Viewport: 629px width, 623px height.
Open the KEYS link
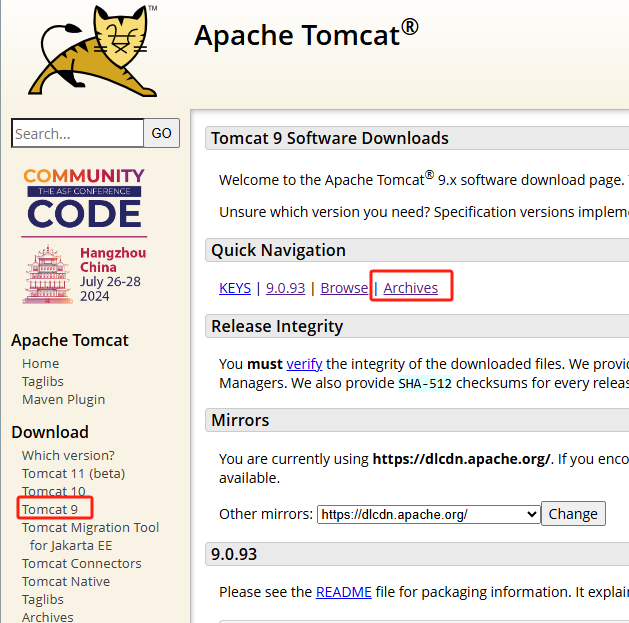[x=235, y=288]
